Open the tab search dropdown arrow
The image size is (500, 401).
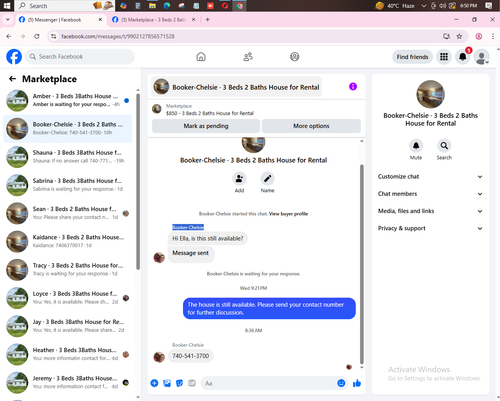[8, 20]
